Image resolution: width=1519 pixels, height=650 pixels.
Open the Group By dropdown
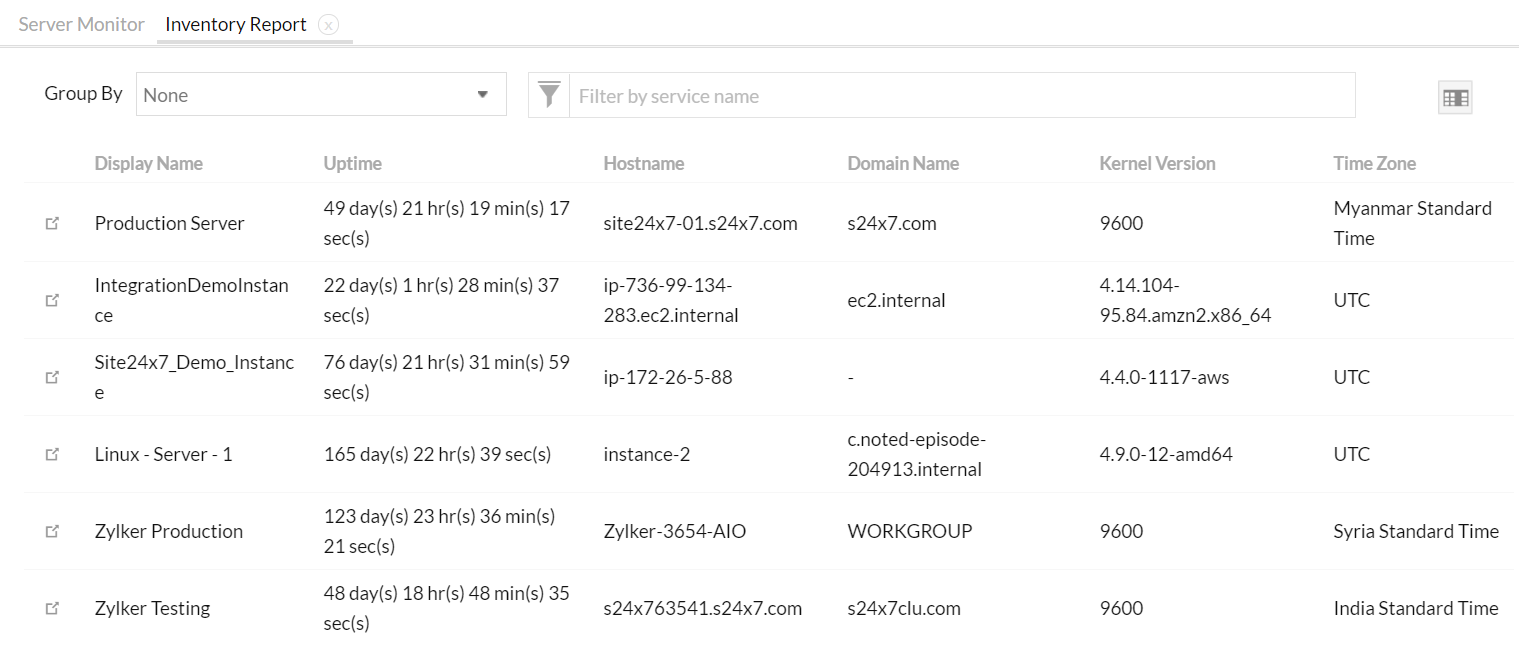pyautogui.click(x=320, y=93)
